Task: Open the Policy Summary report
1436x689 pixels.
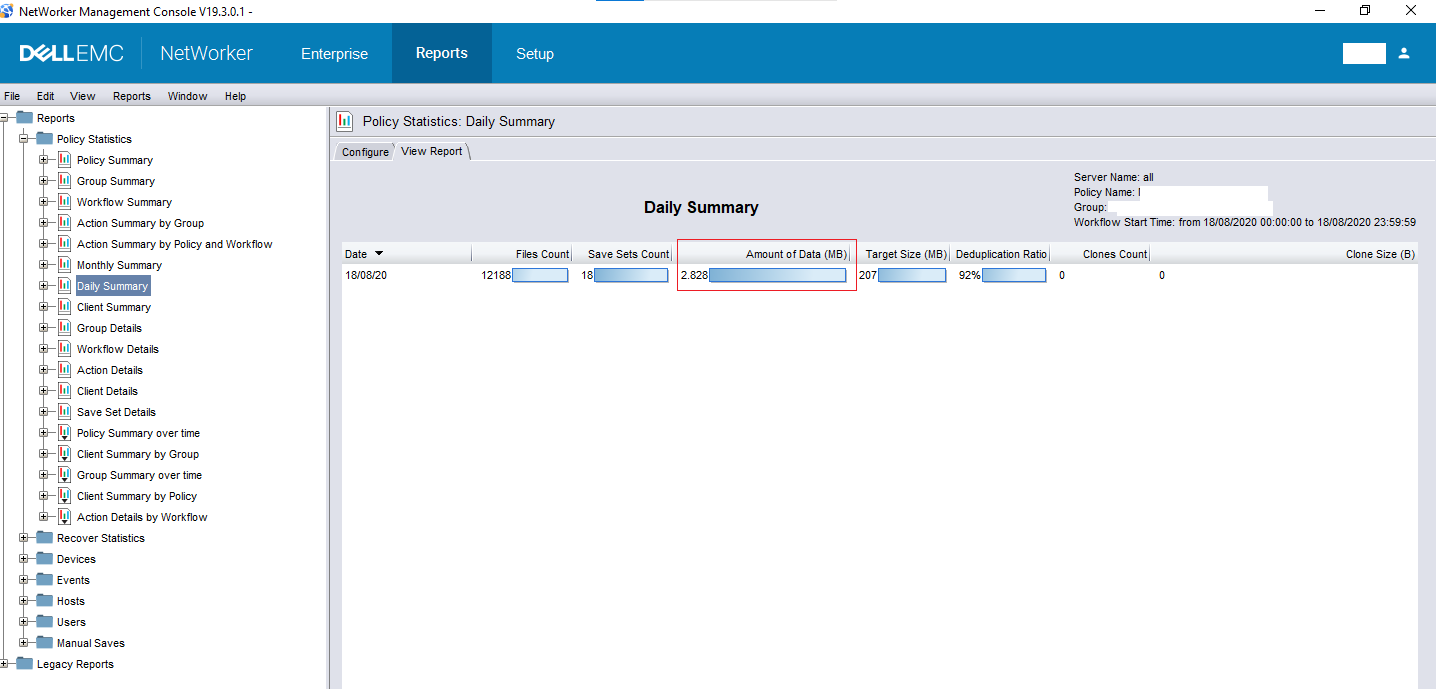Action: [114, 159]
